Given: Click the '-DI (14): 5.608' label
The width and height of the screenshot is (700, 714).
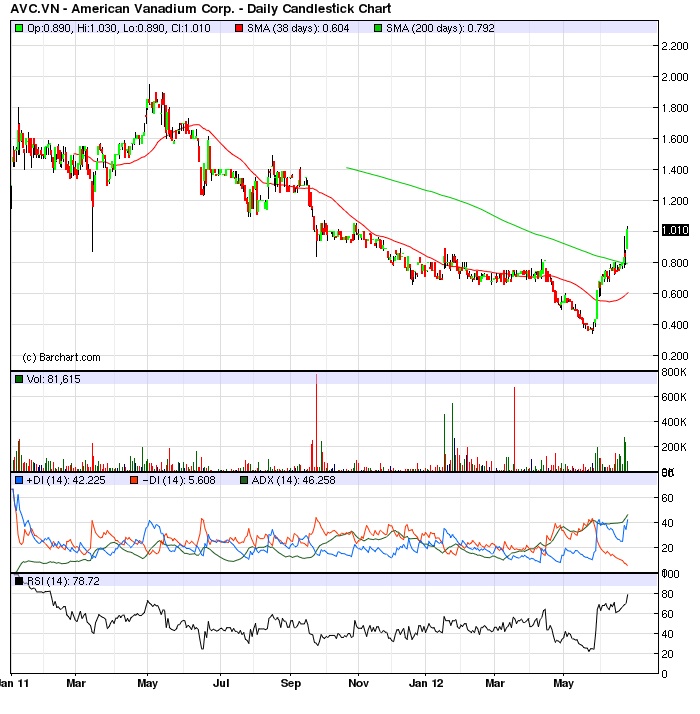Looking at the screenshot, I should (179, 480).
